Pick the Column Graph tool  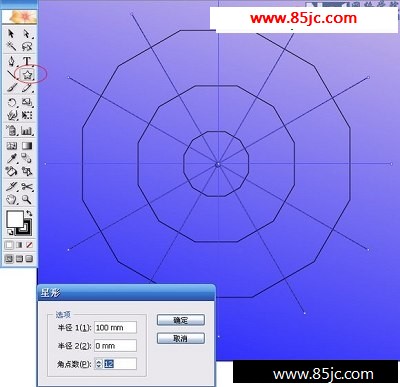[27, 130]
